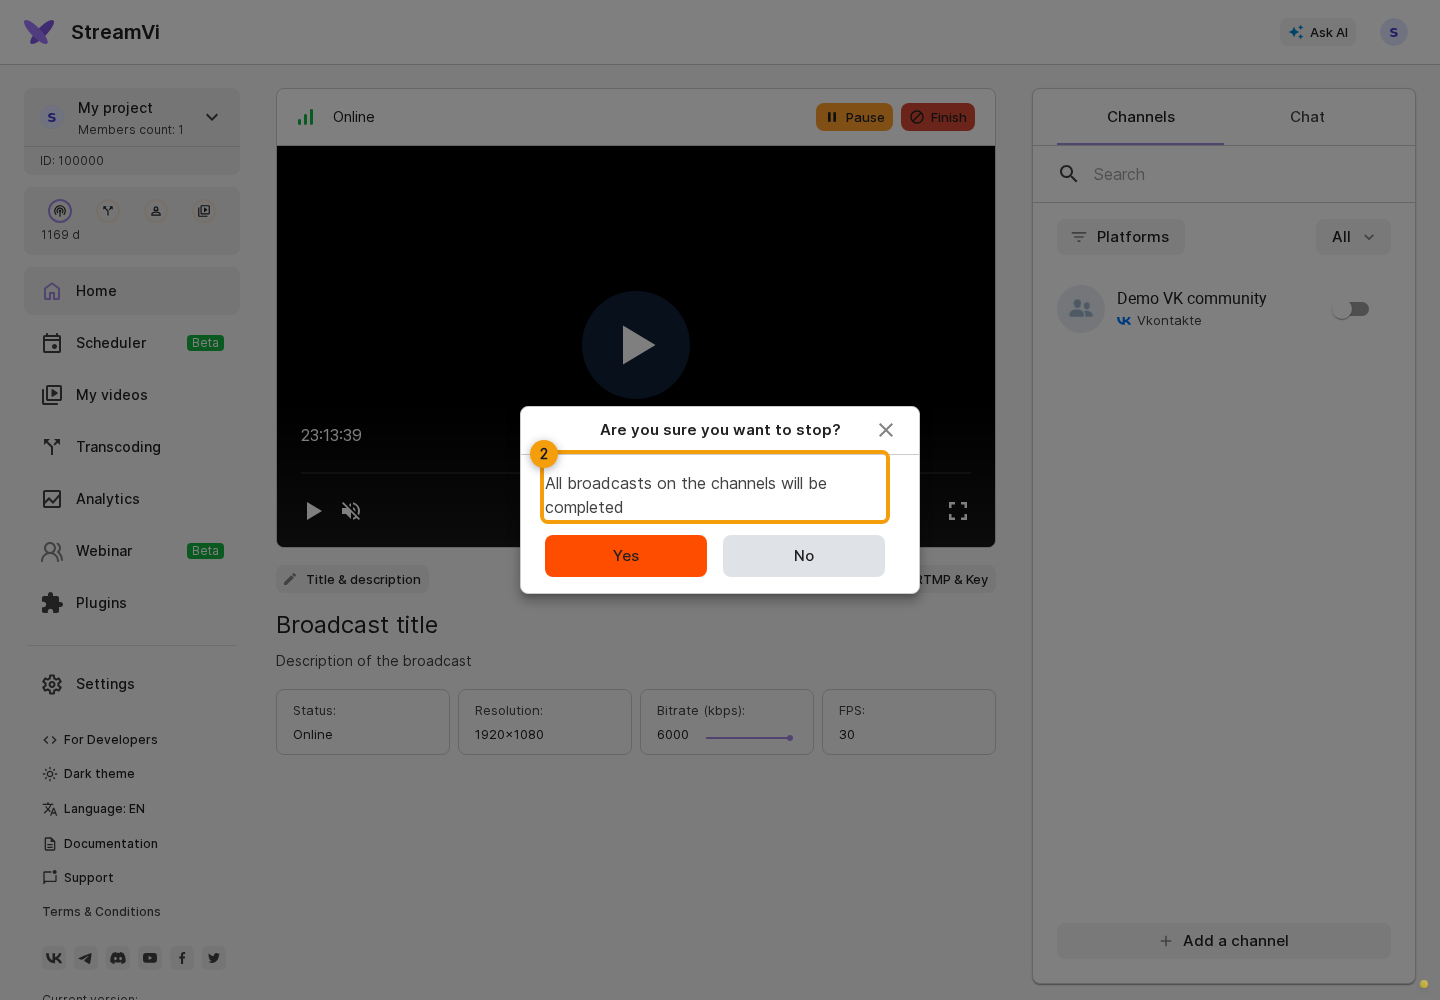Pause the online broadcast
Screen dimensions: 1440x1000
coord(854,117)
